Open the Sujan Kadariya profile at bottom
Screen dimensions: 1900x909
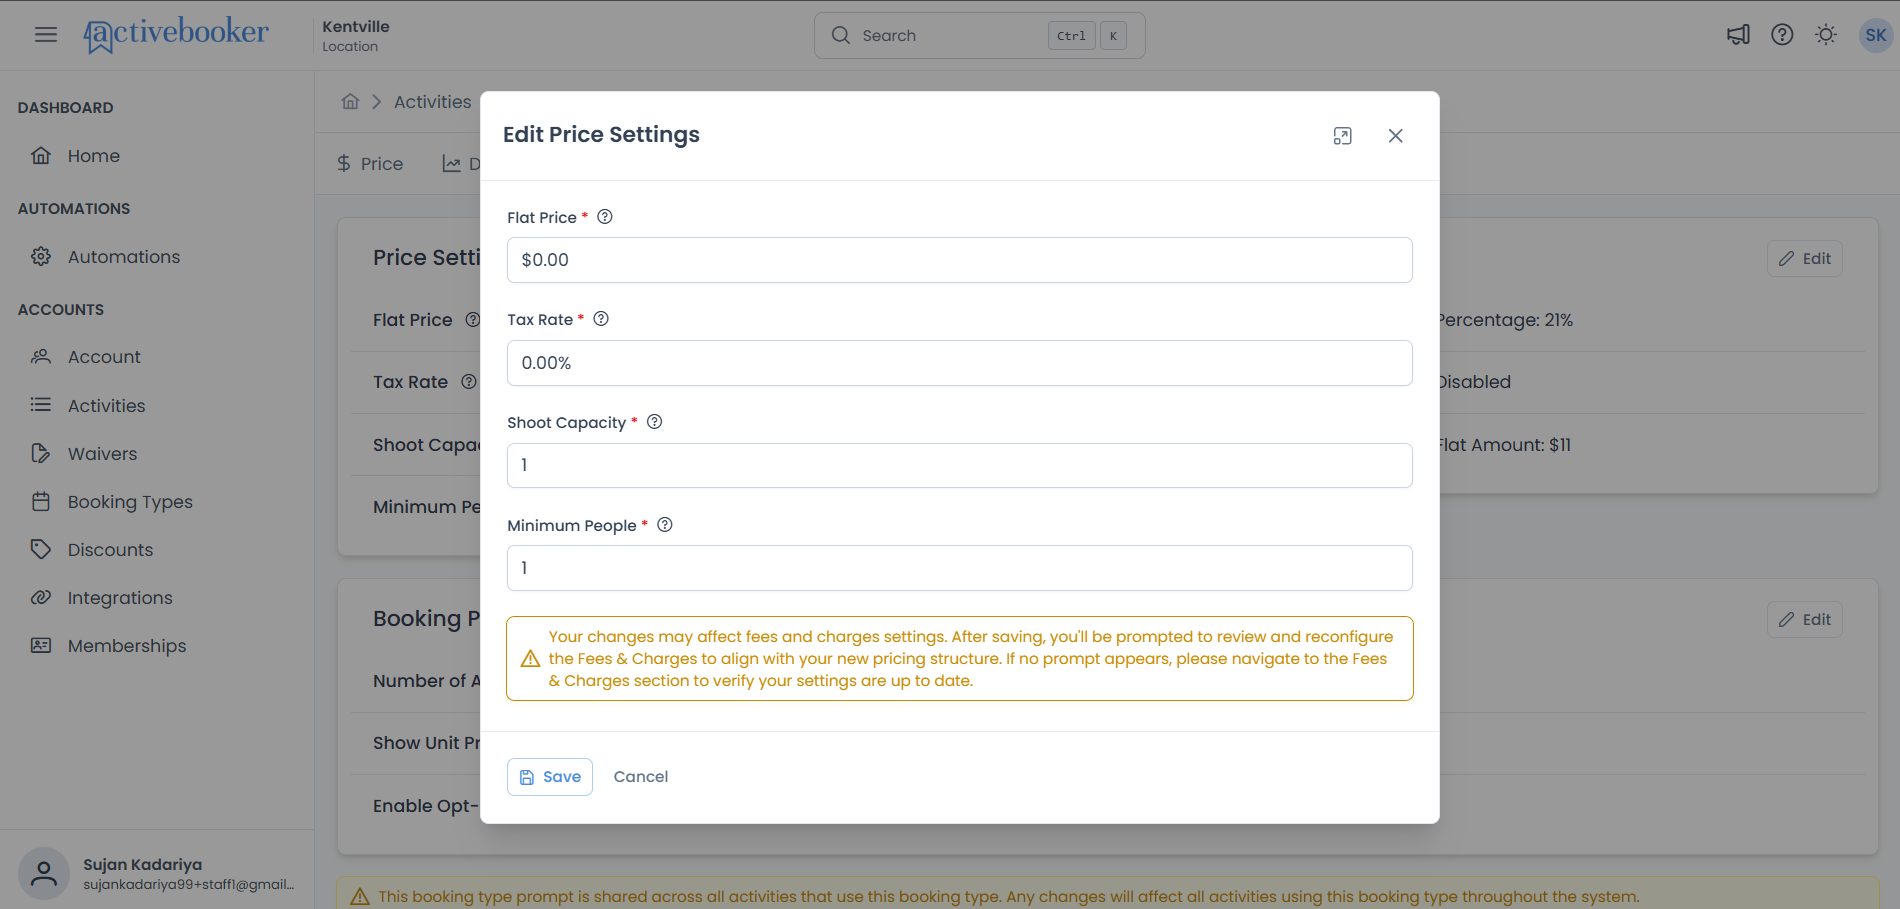tap(158, 873)
